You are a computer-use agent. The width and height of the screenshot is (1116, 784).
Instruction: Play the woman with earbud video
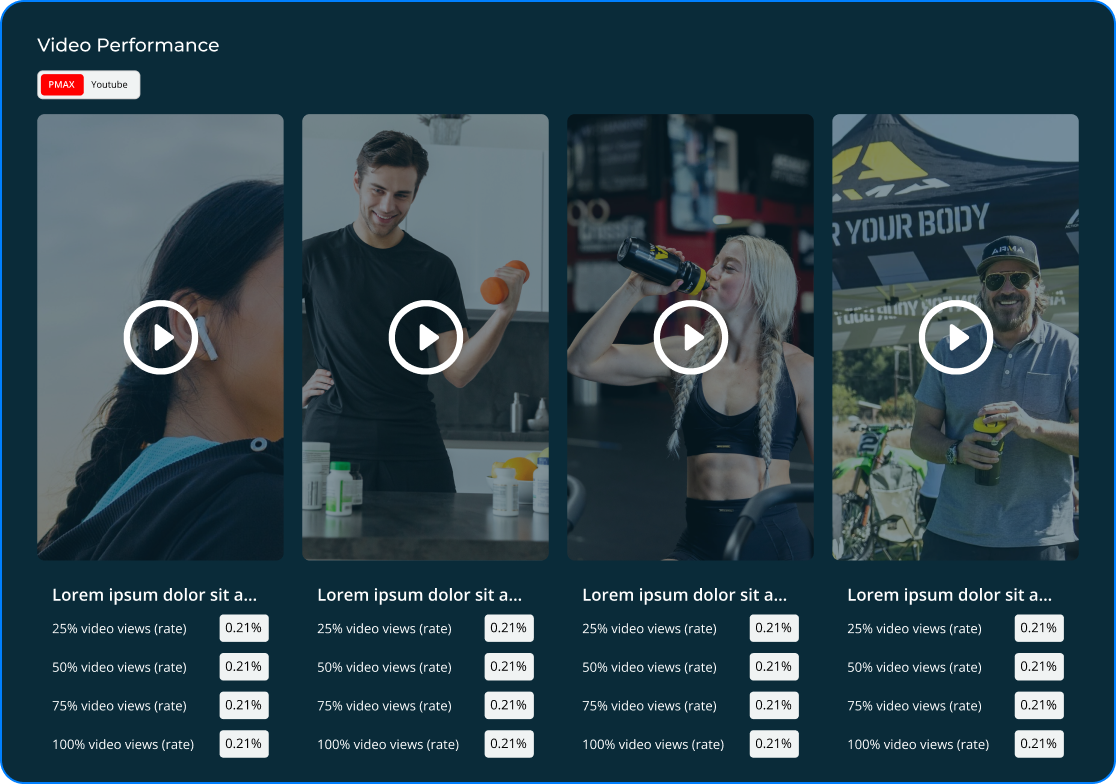coord(160,337)
